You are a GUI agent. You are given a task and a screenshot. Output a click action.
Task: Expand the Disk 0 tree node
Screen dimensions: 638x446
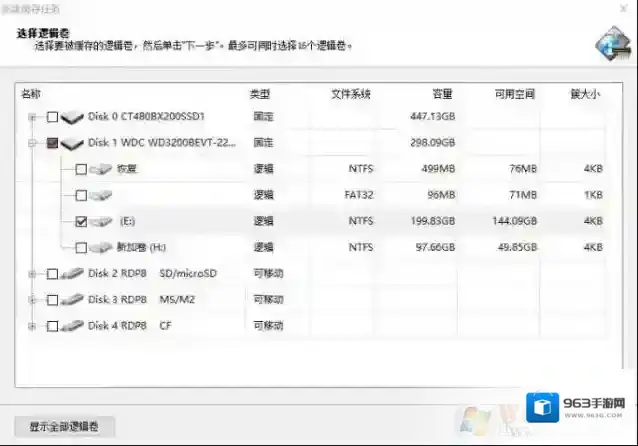pyautogui.click(x=34, y=118)
